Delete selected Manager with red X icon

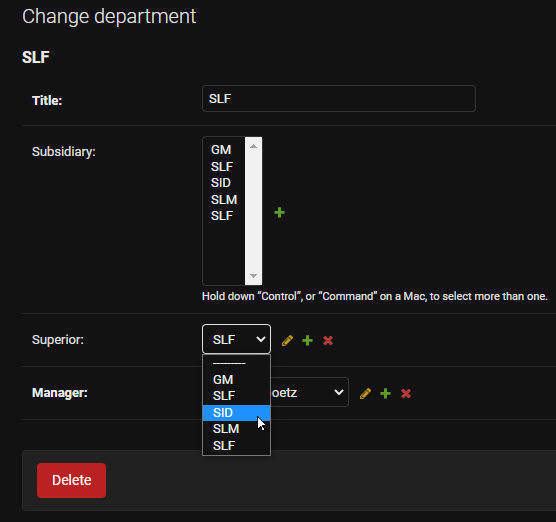click(x=406, y=393)
